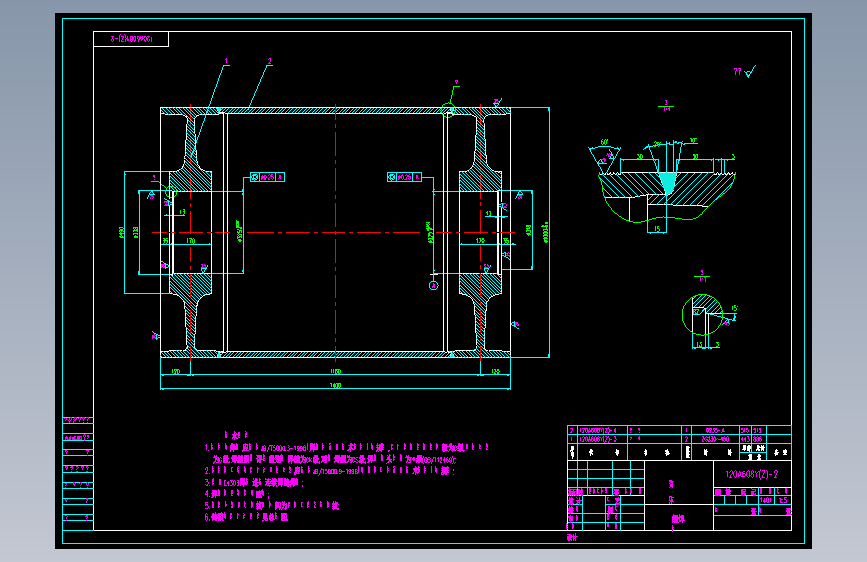Click balloon number 1 leader label
The image size is (867, 562).
(226, 61)
